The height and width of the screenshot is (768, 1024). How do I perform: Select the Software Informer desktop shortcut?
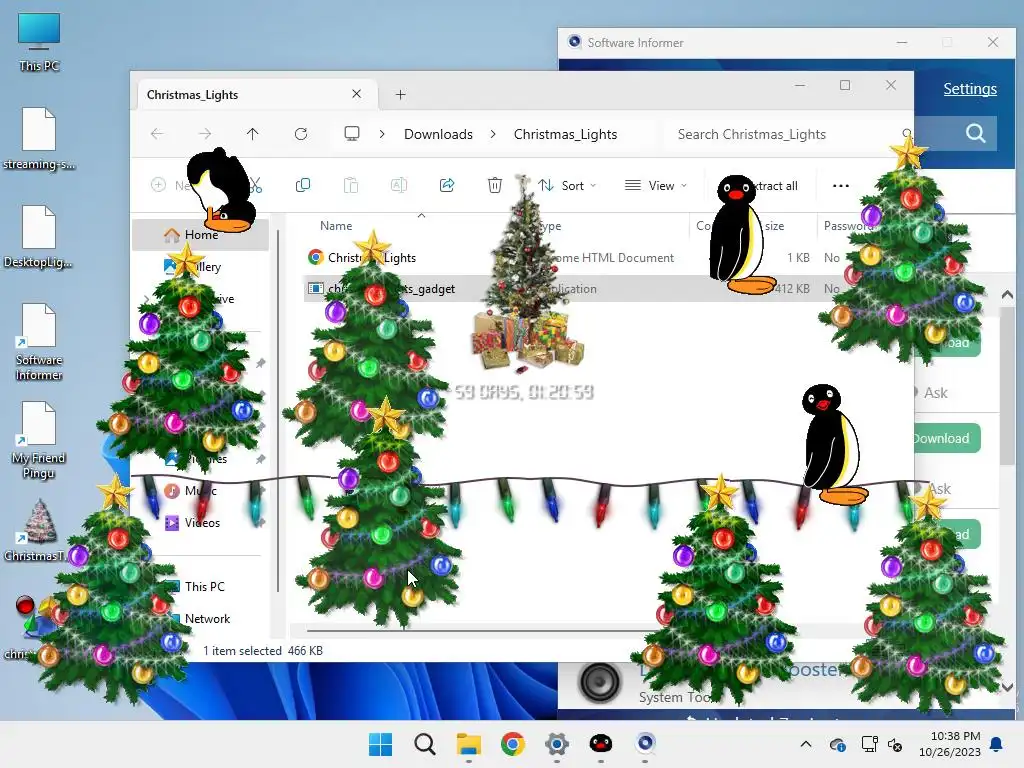[39, 342]
